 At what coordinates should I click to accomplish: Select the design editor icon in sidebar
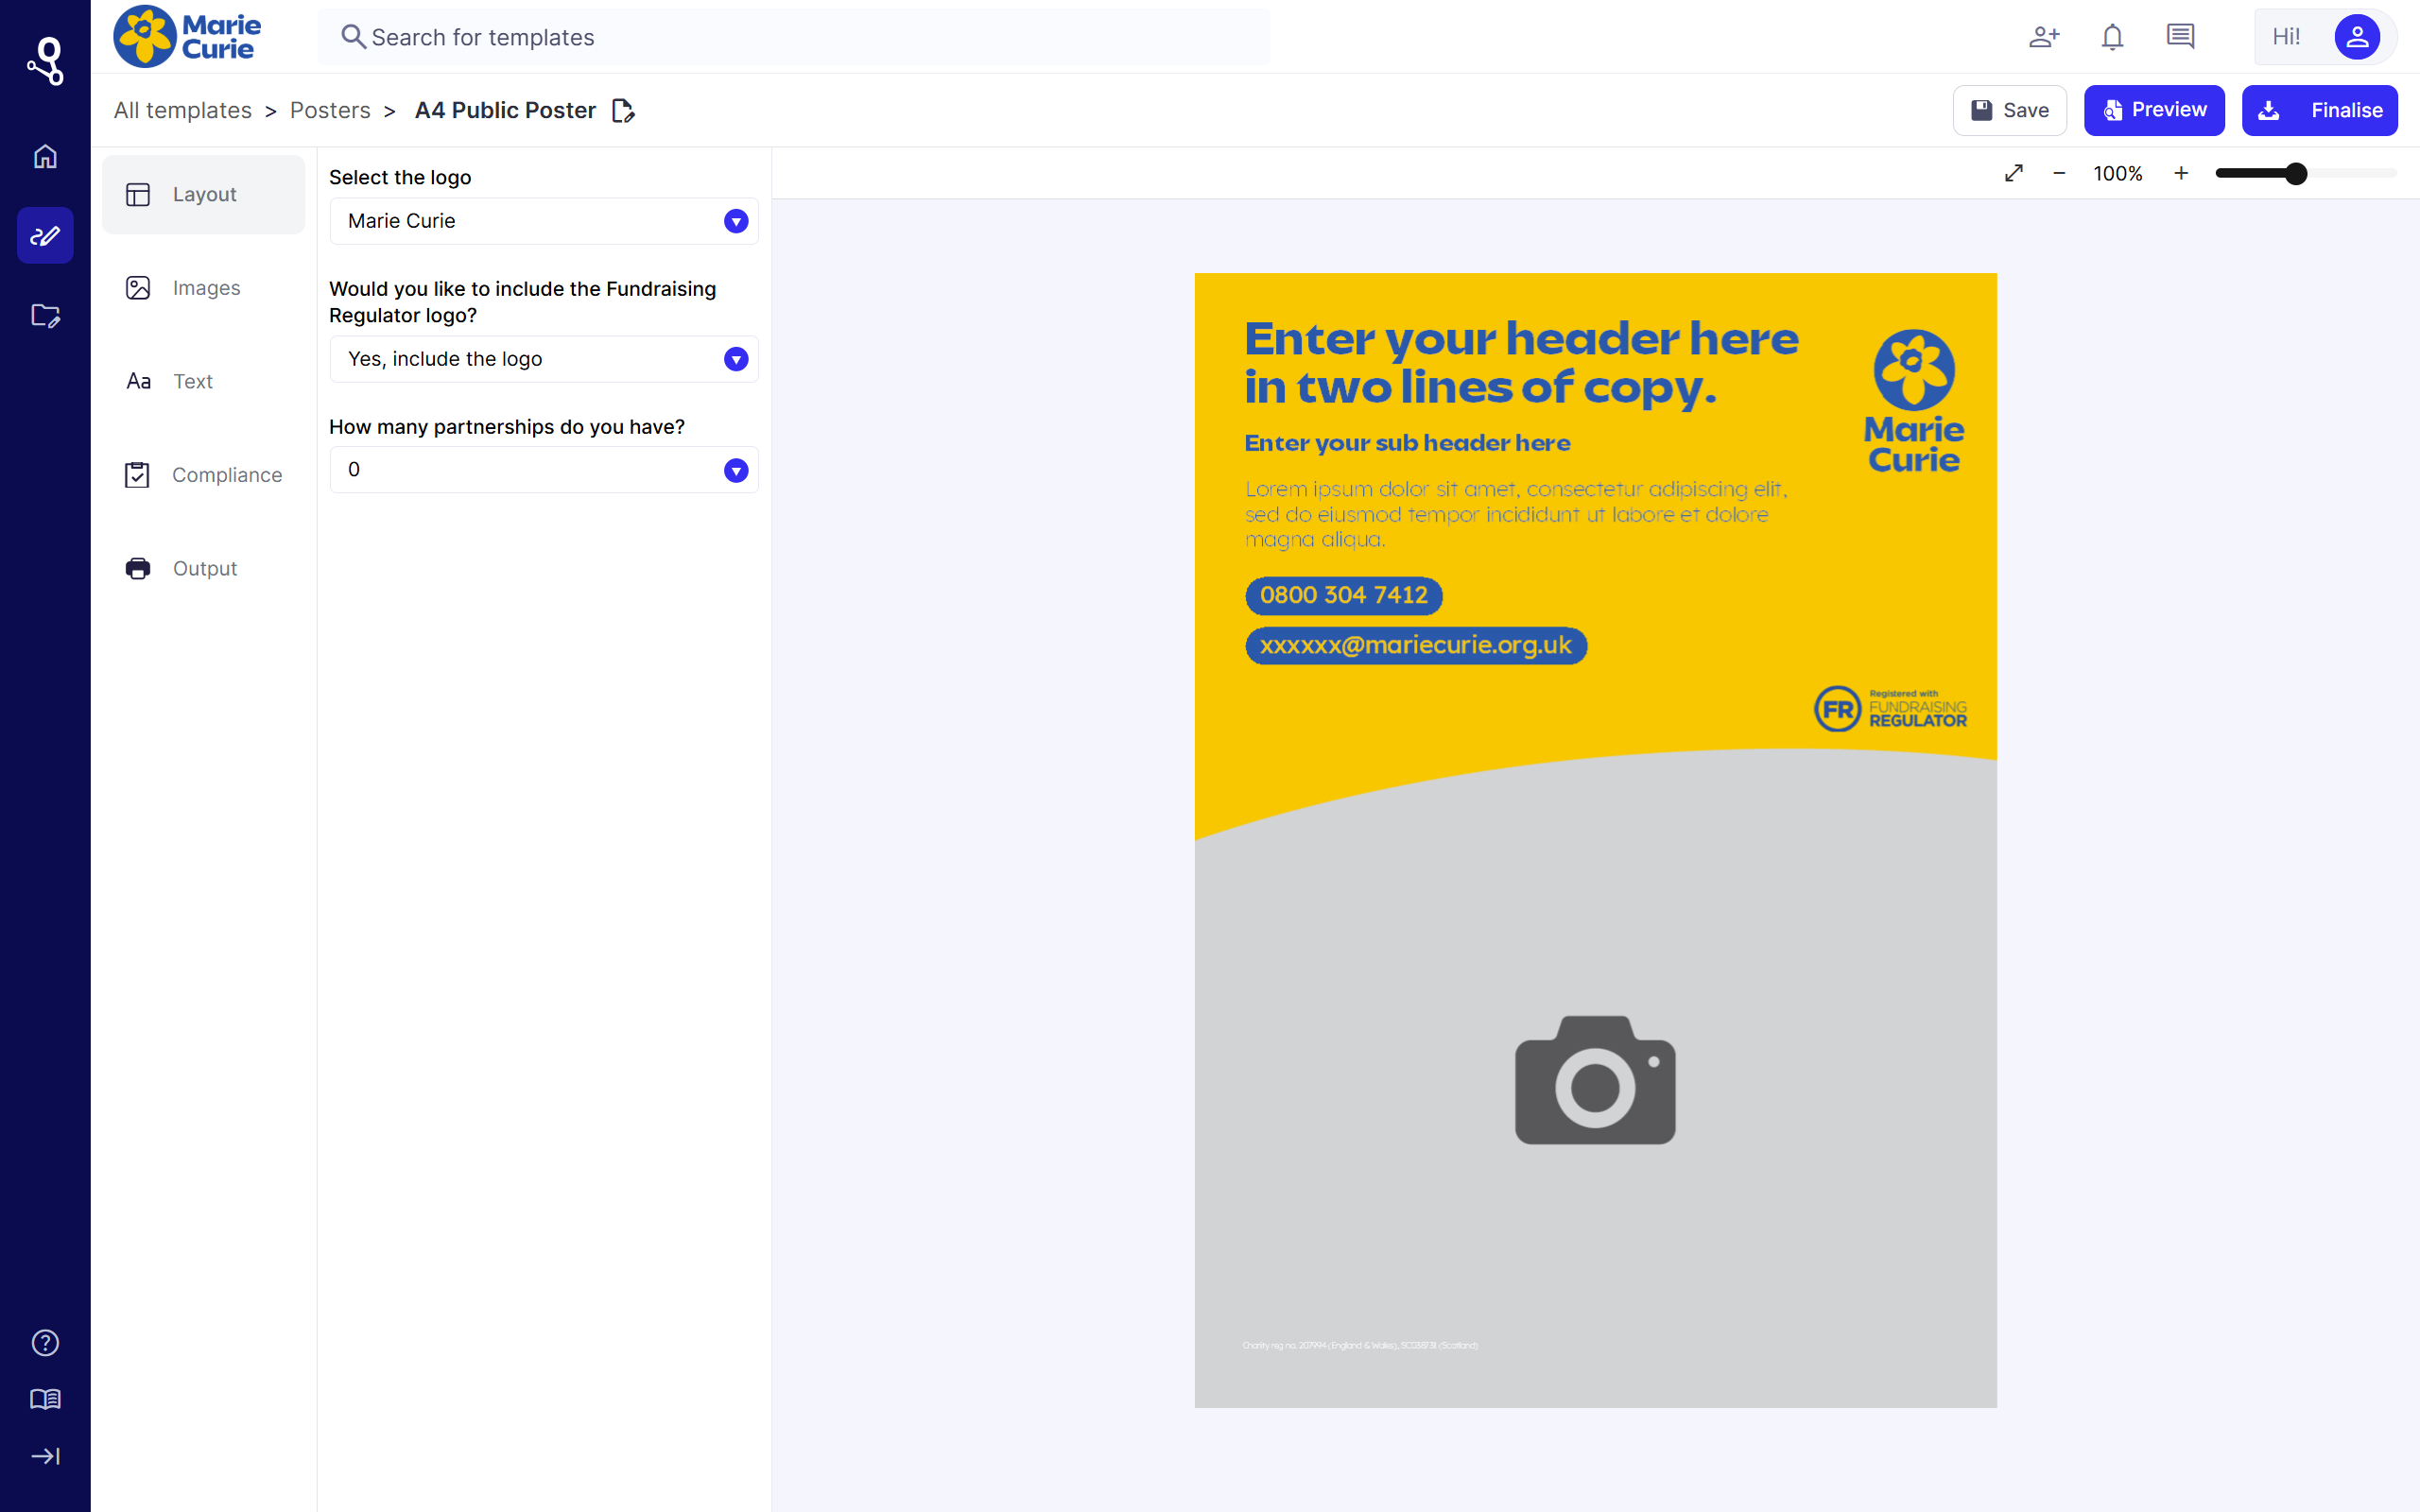(x=45, y=236)
